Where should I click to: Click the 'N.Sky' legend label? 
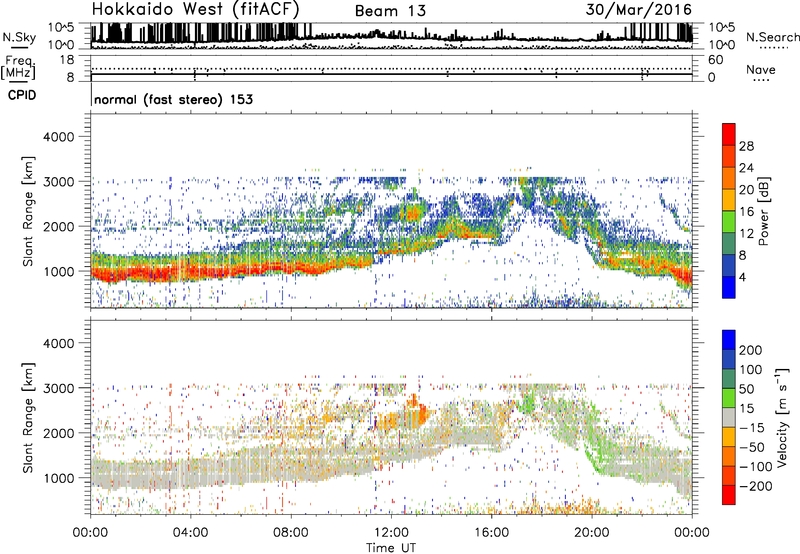(x=19, y=37)
